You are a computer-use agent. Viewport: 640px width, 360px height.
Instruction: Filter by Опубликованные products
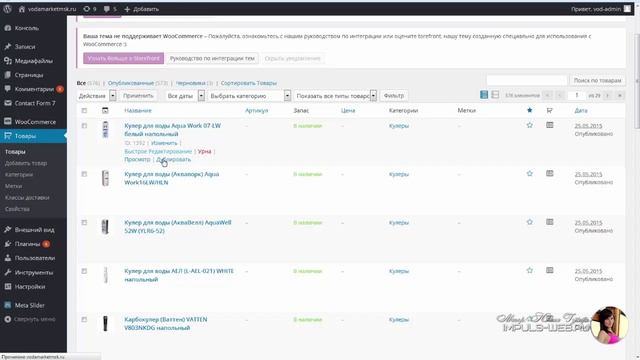click(131, 83)
